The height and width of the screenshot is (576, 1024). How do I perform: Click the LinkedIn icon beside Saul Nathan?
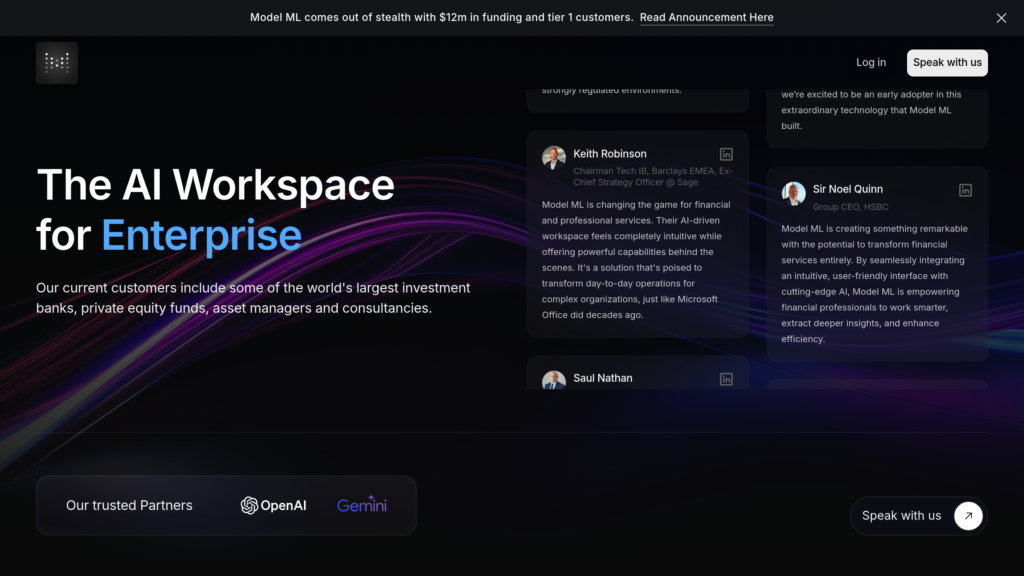[x=726, y=379]
